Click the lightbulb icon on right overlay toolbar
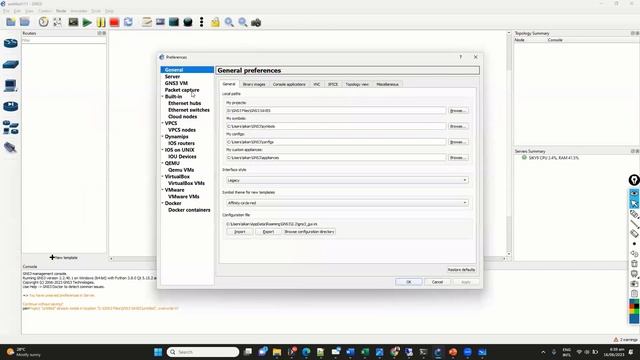The image size is (640, 360). point(634,180)
